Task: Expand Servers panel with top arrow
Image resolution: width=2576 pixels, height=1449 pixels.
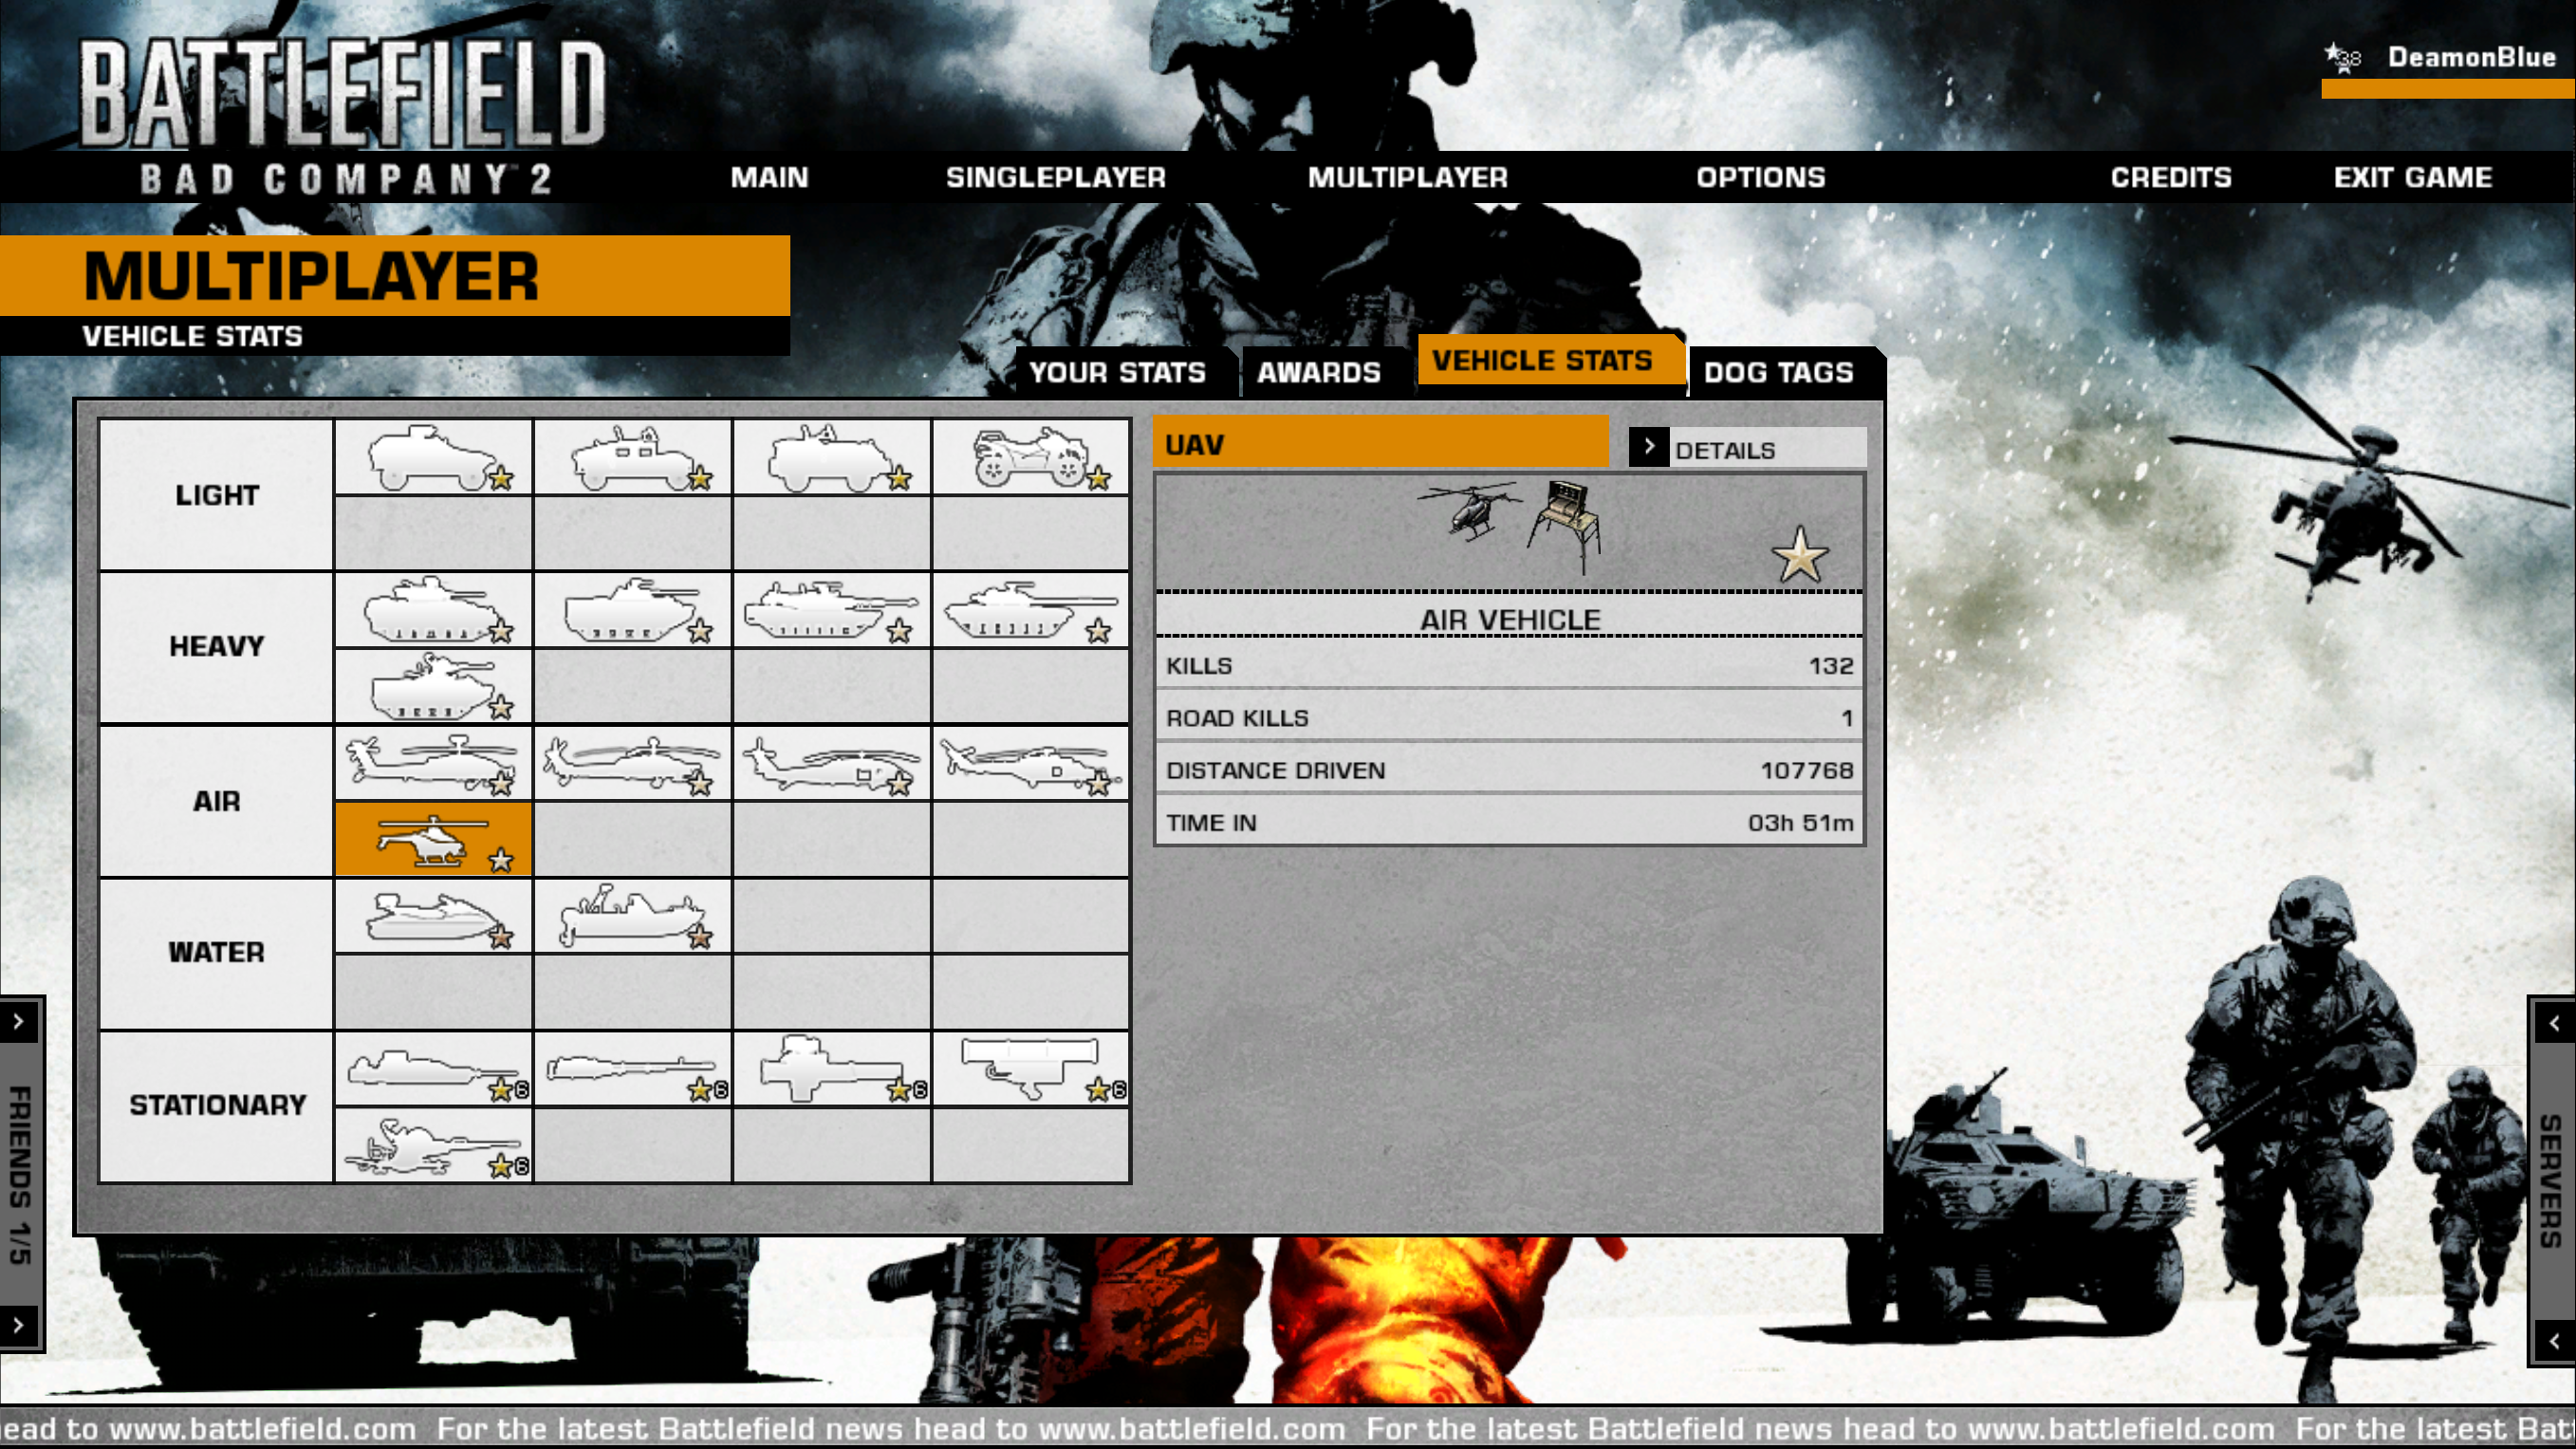Action: coord(2554,1023)
